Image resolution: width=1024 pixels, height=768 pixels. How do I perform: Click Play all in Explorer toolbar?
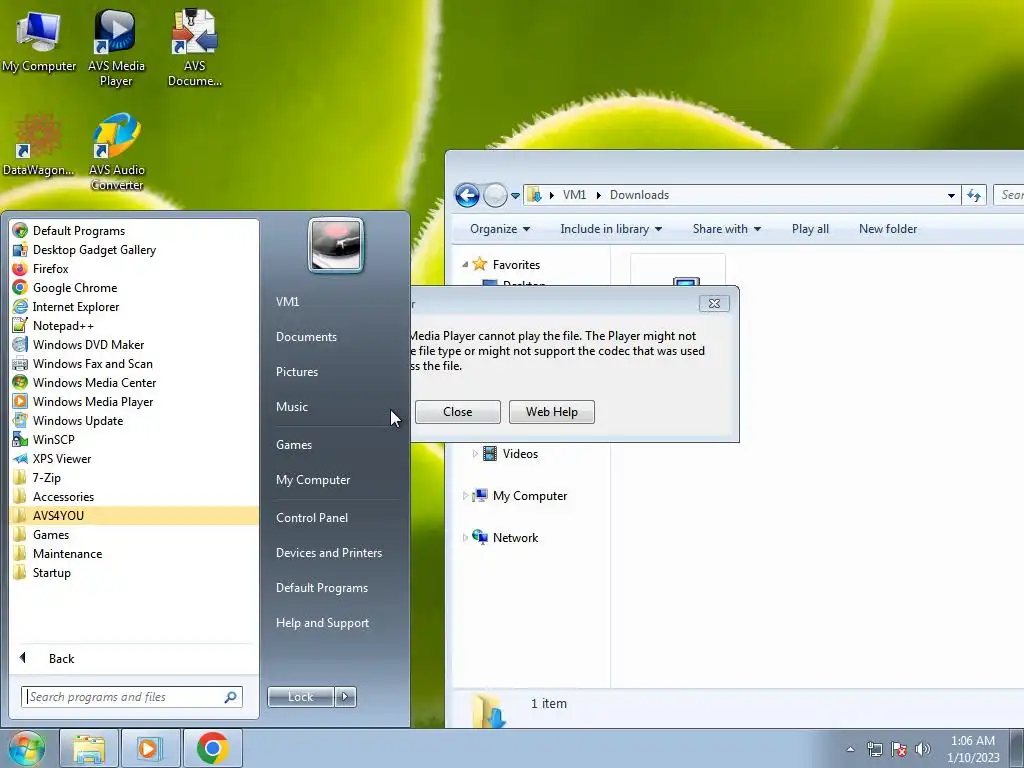point(810,229)
